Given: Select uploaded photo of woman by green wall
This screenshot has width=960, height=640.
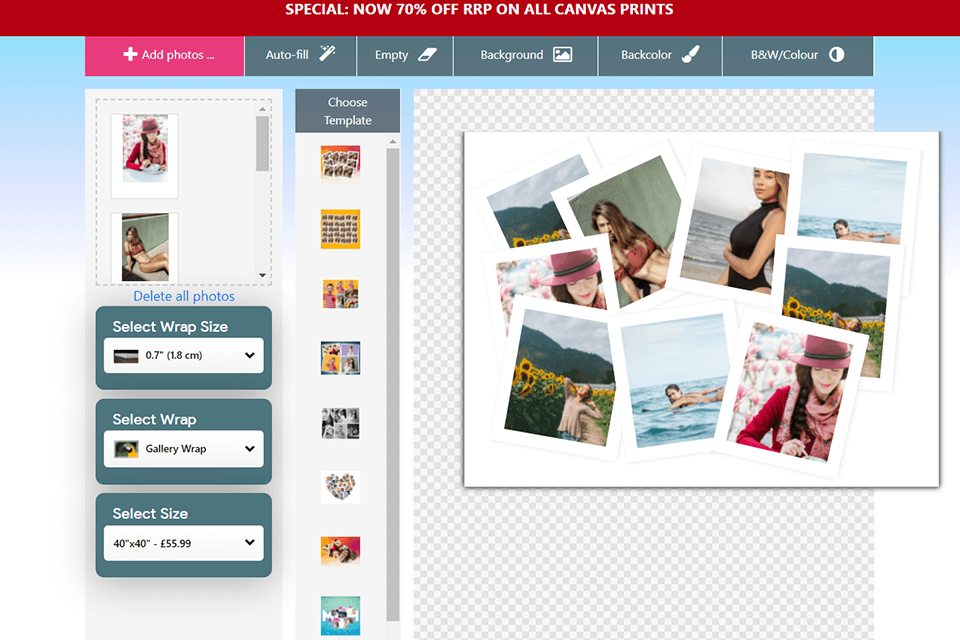Looking at the screenshot, I should pyautogui.click(x=144, y=247).
